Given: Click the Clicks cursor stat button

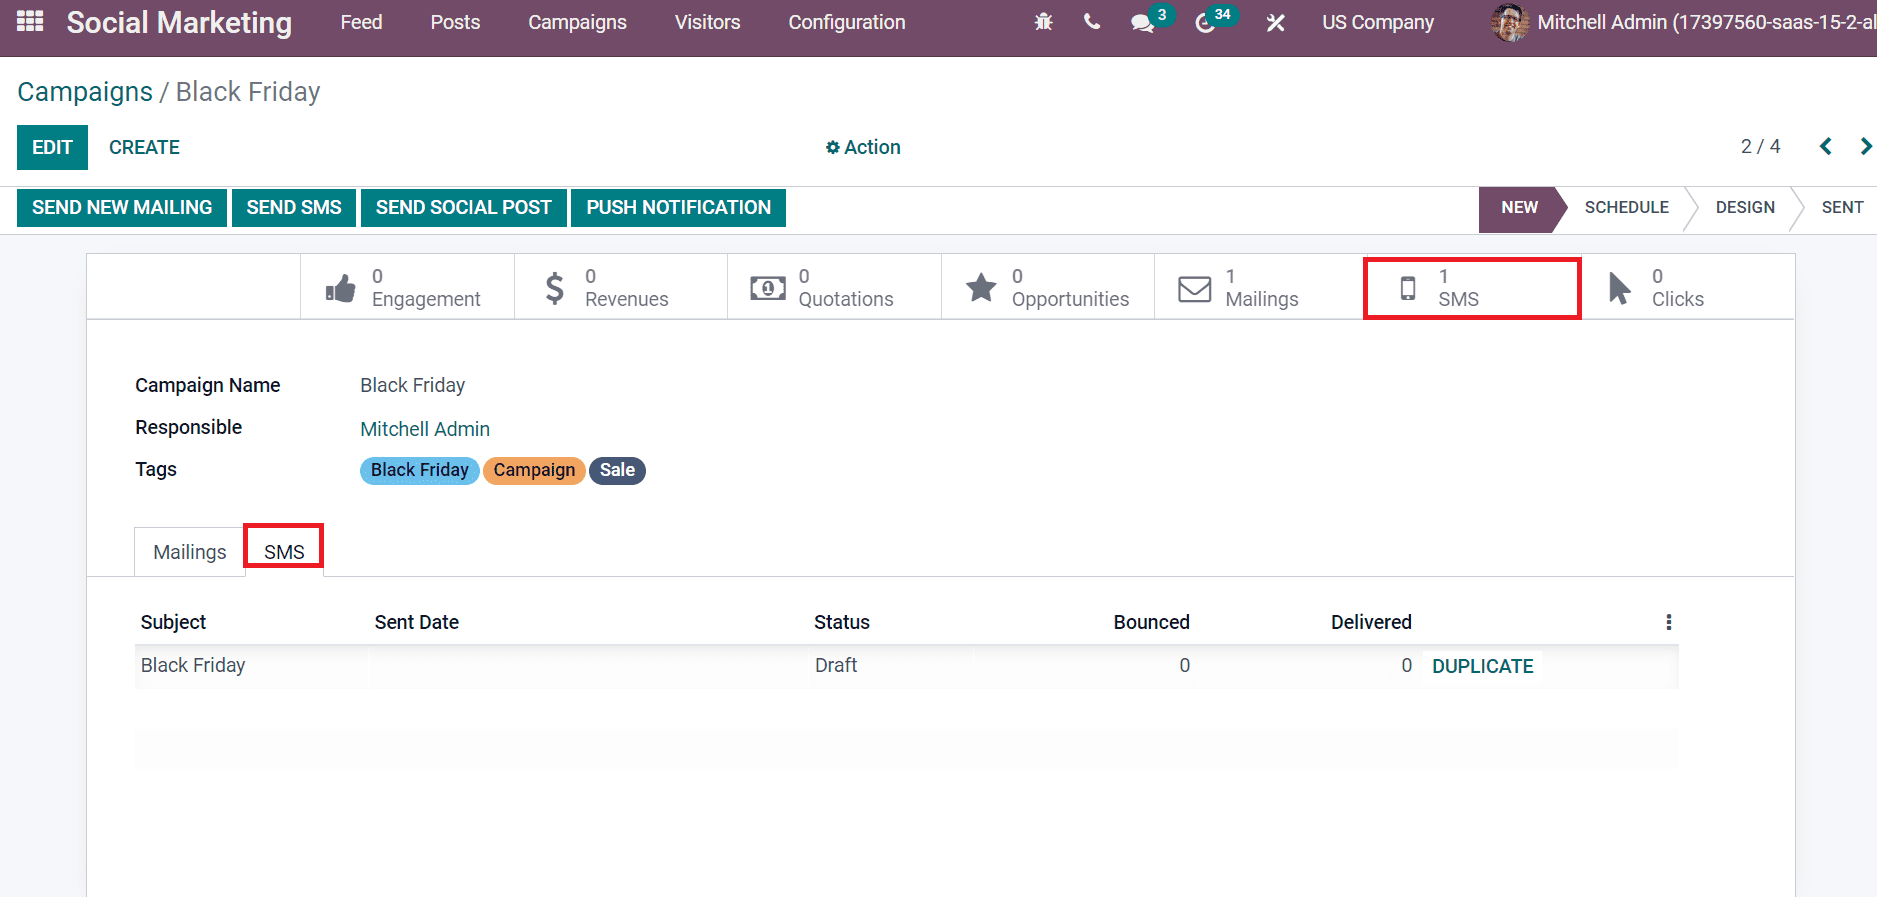Looking at the screenshot, I should (1687, 288).
